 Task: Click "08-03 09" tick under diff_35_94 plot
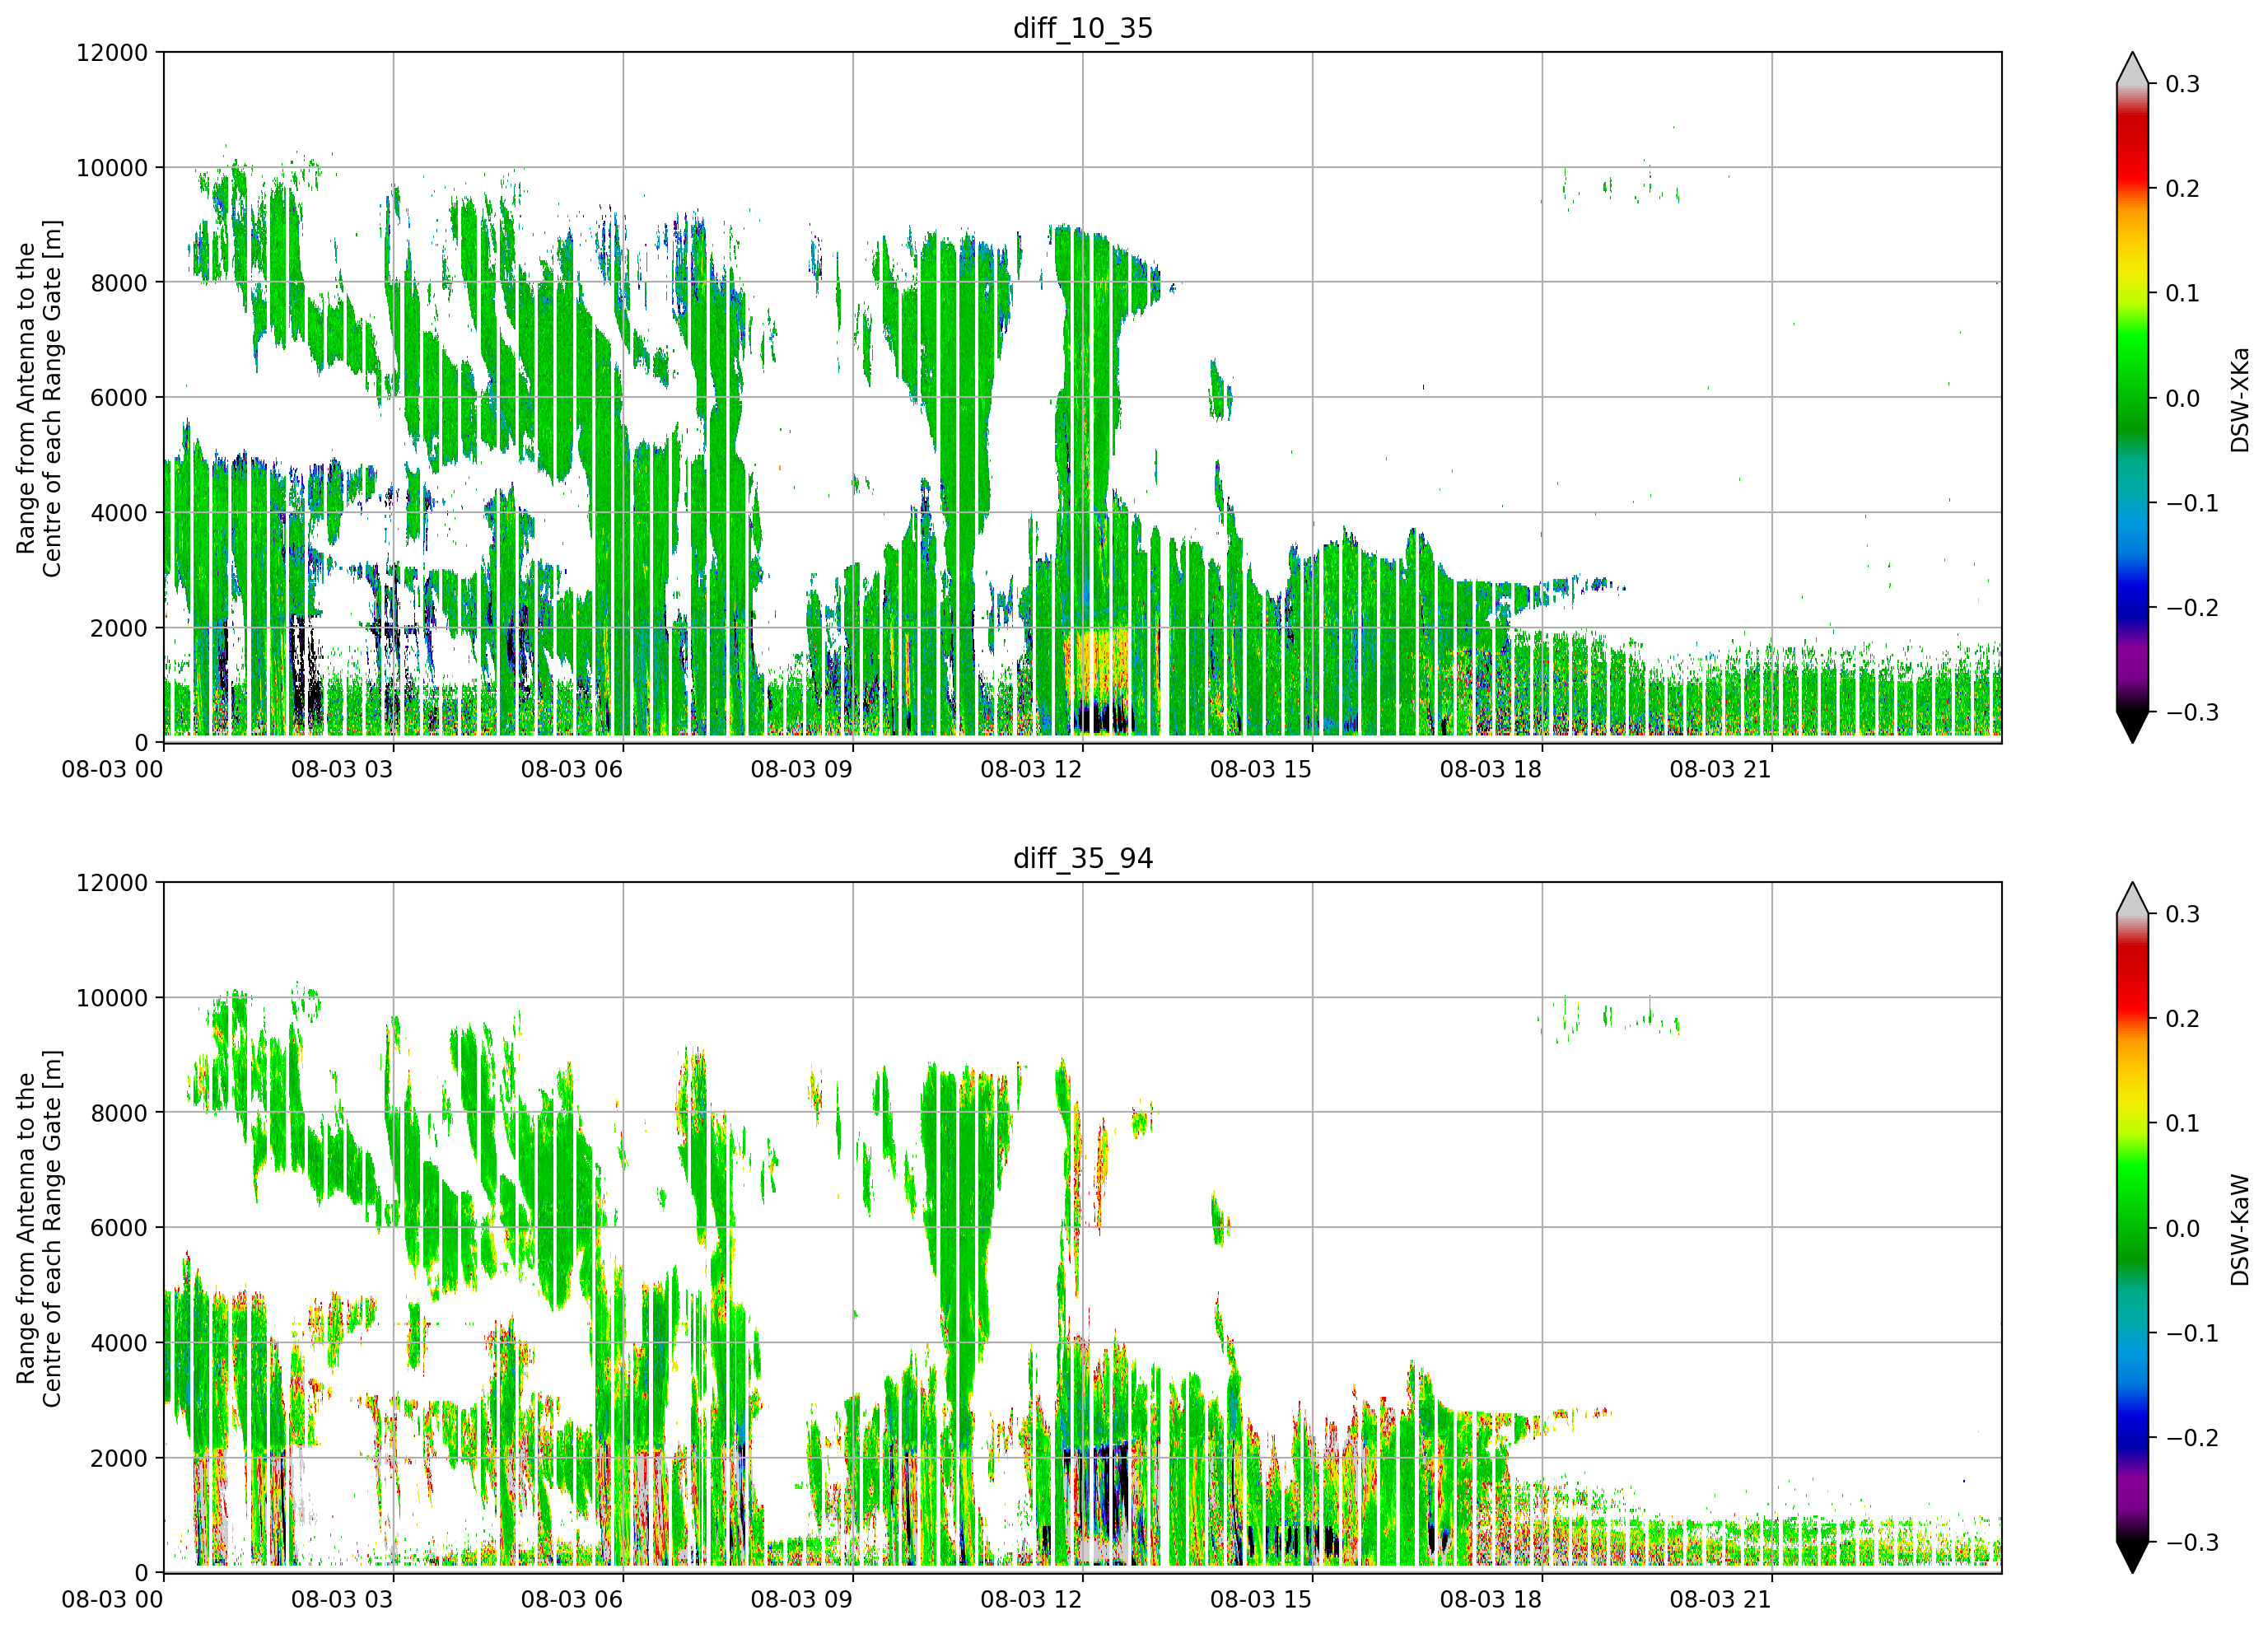802,1599
